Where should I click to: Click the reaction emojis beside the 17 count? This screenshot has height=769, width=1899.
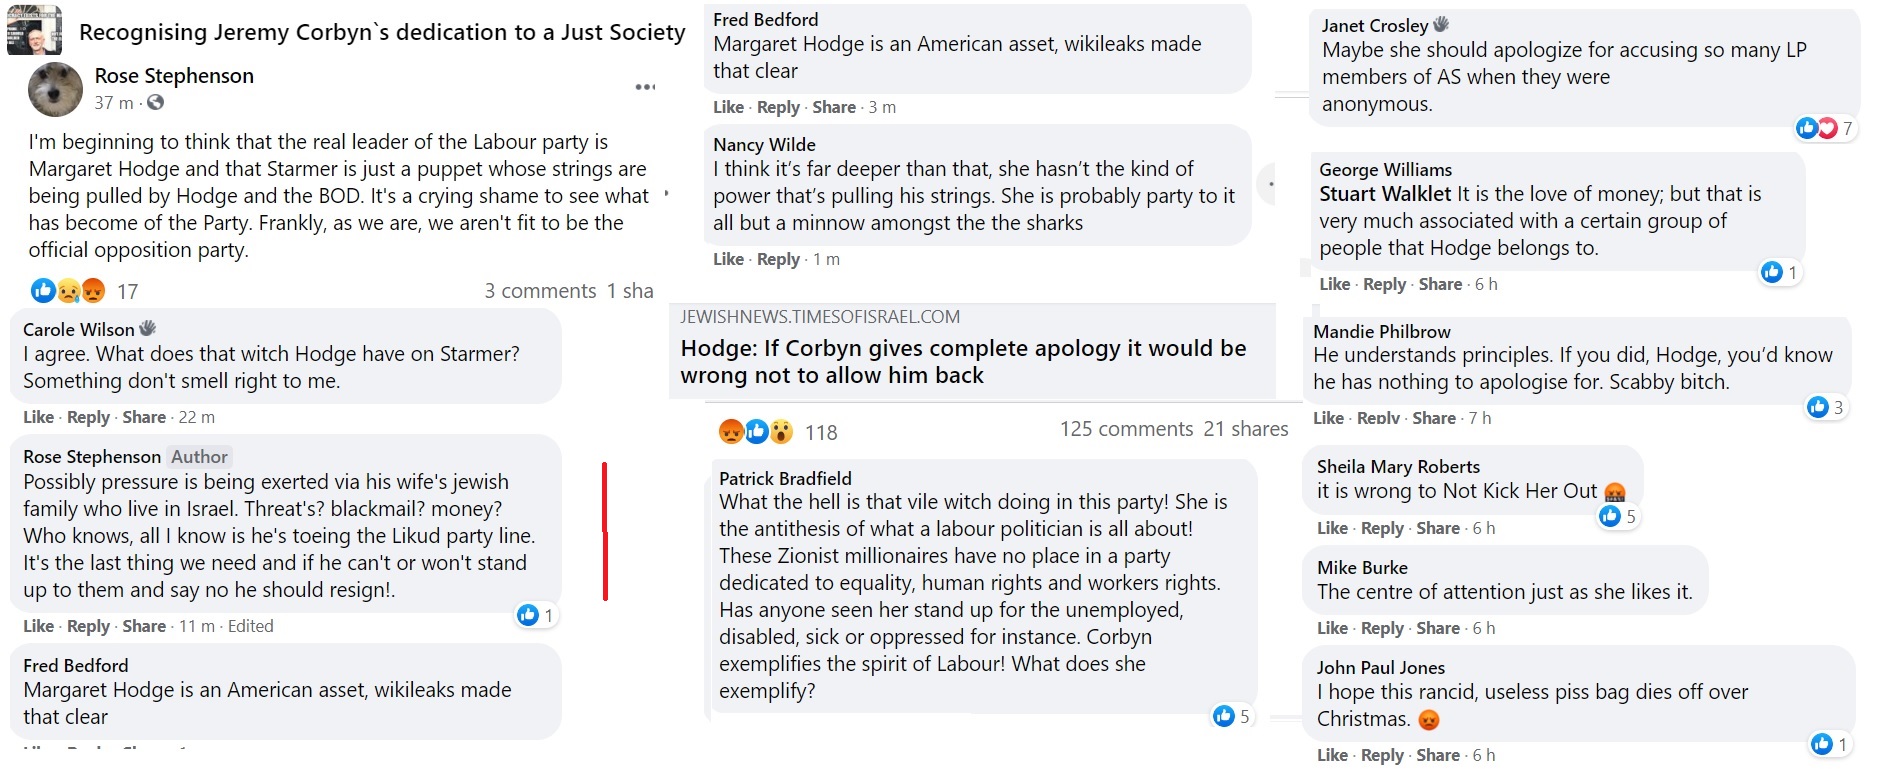coord(68,291)
